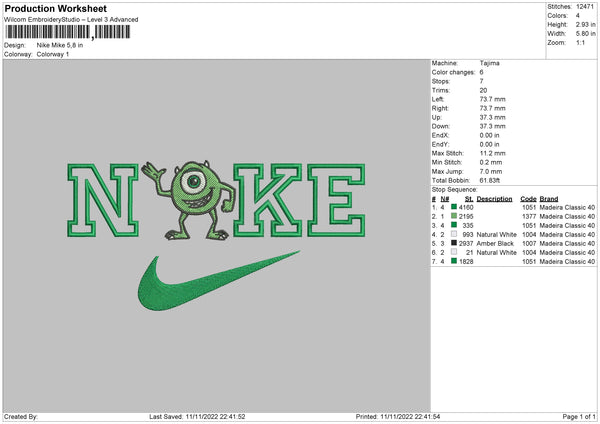Click stitch count 1828 in row 7

tap(466, 261)
